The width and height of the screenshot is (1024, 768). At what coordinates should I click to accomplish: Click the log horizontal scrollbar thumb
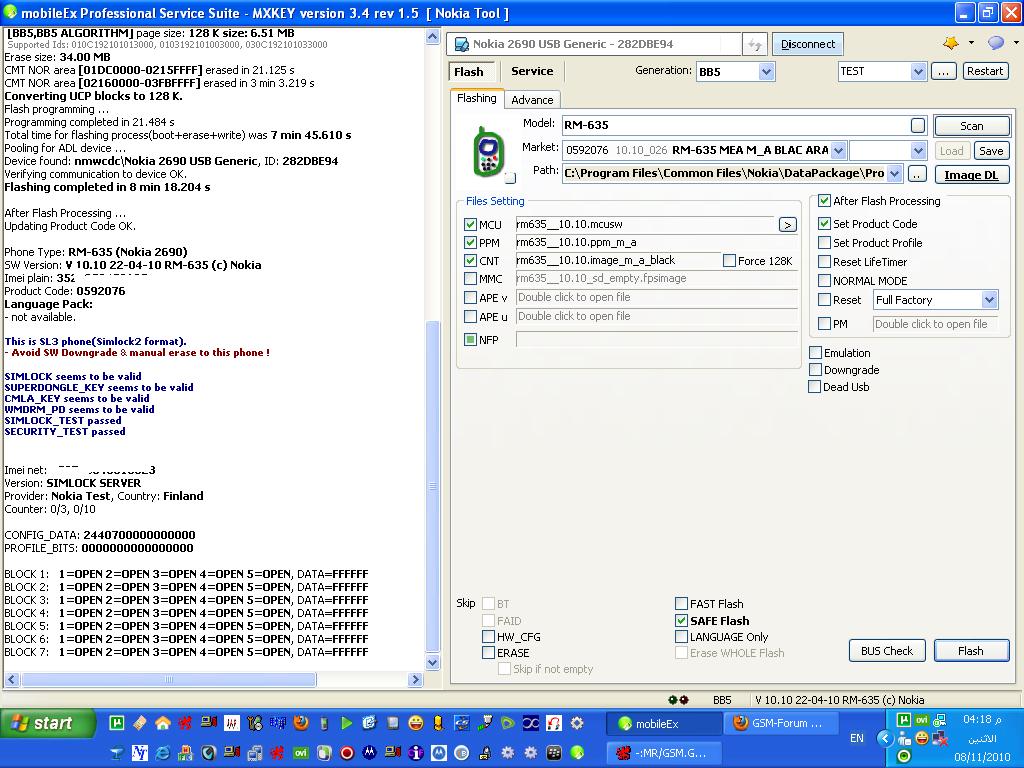(169, 680)
